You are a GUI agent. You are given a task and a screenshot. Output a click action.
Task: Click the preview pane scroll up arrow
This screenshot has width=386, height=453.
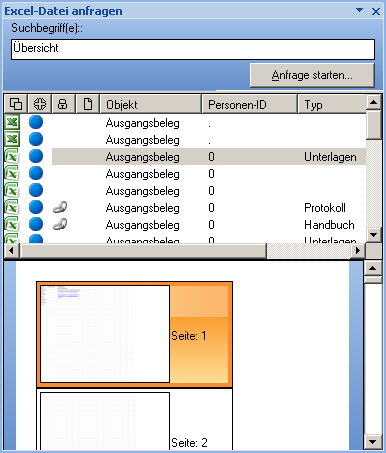tap(373, 268)
